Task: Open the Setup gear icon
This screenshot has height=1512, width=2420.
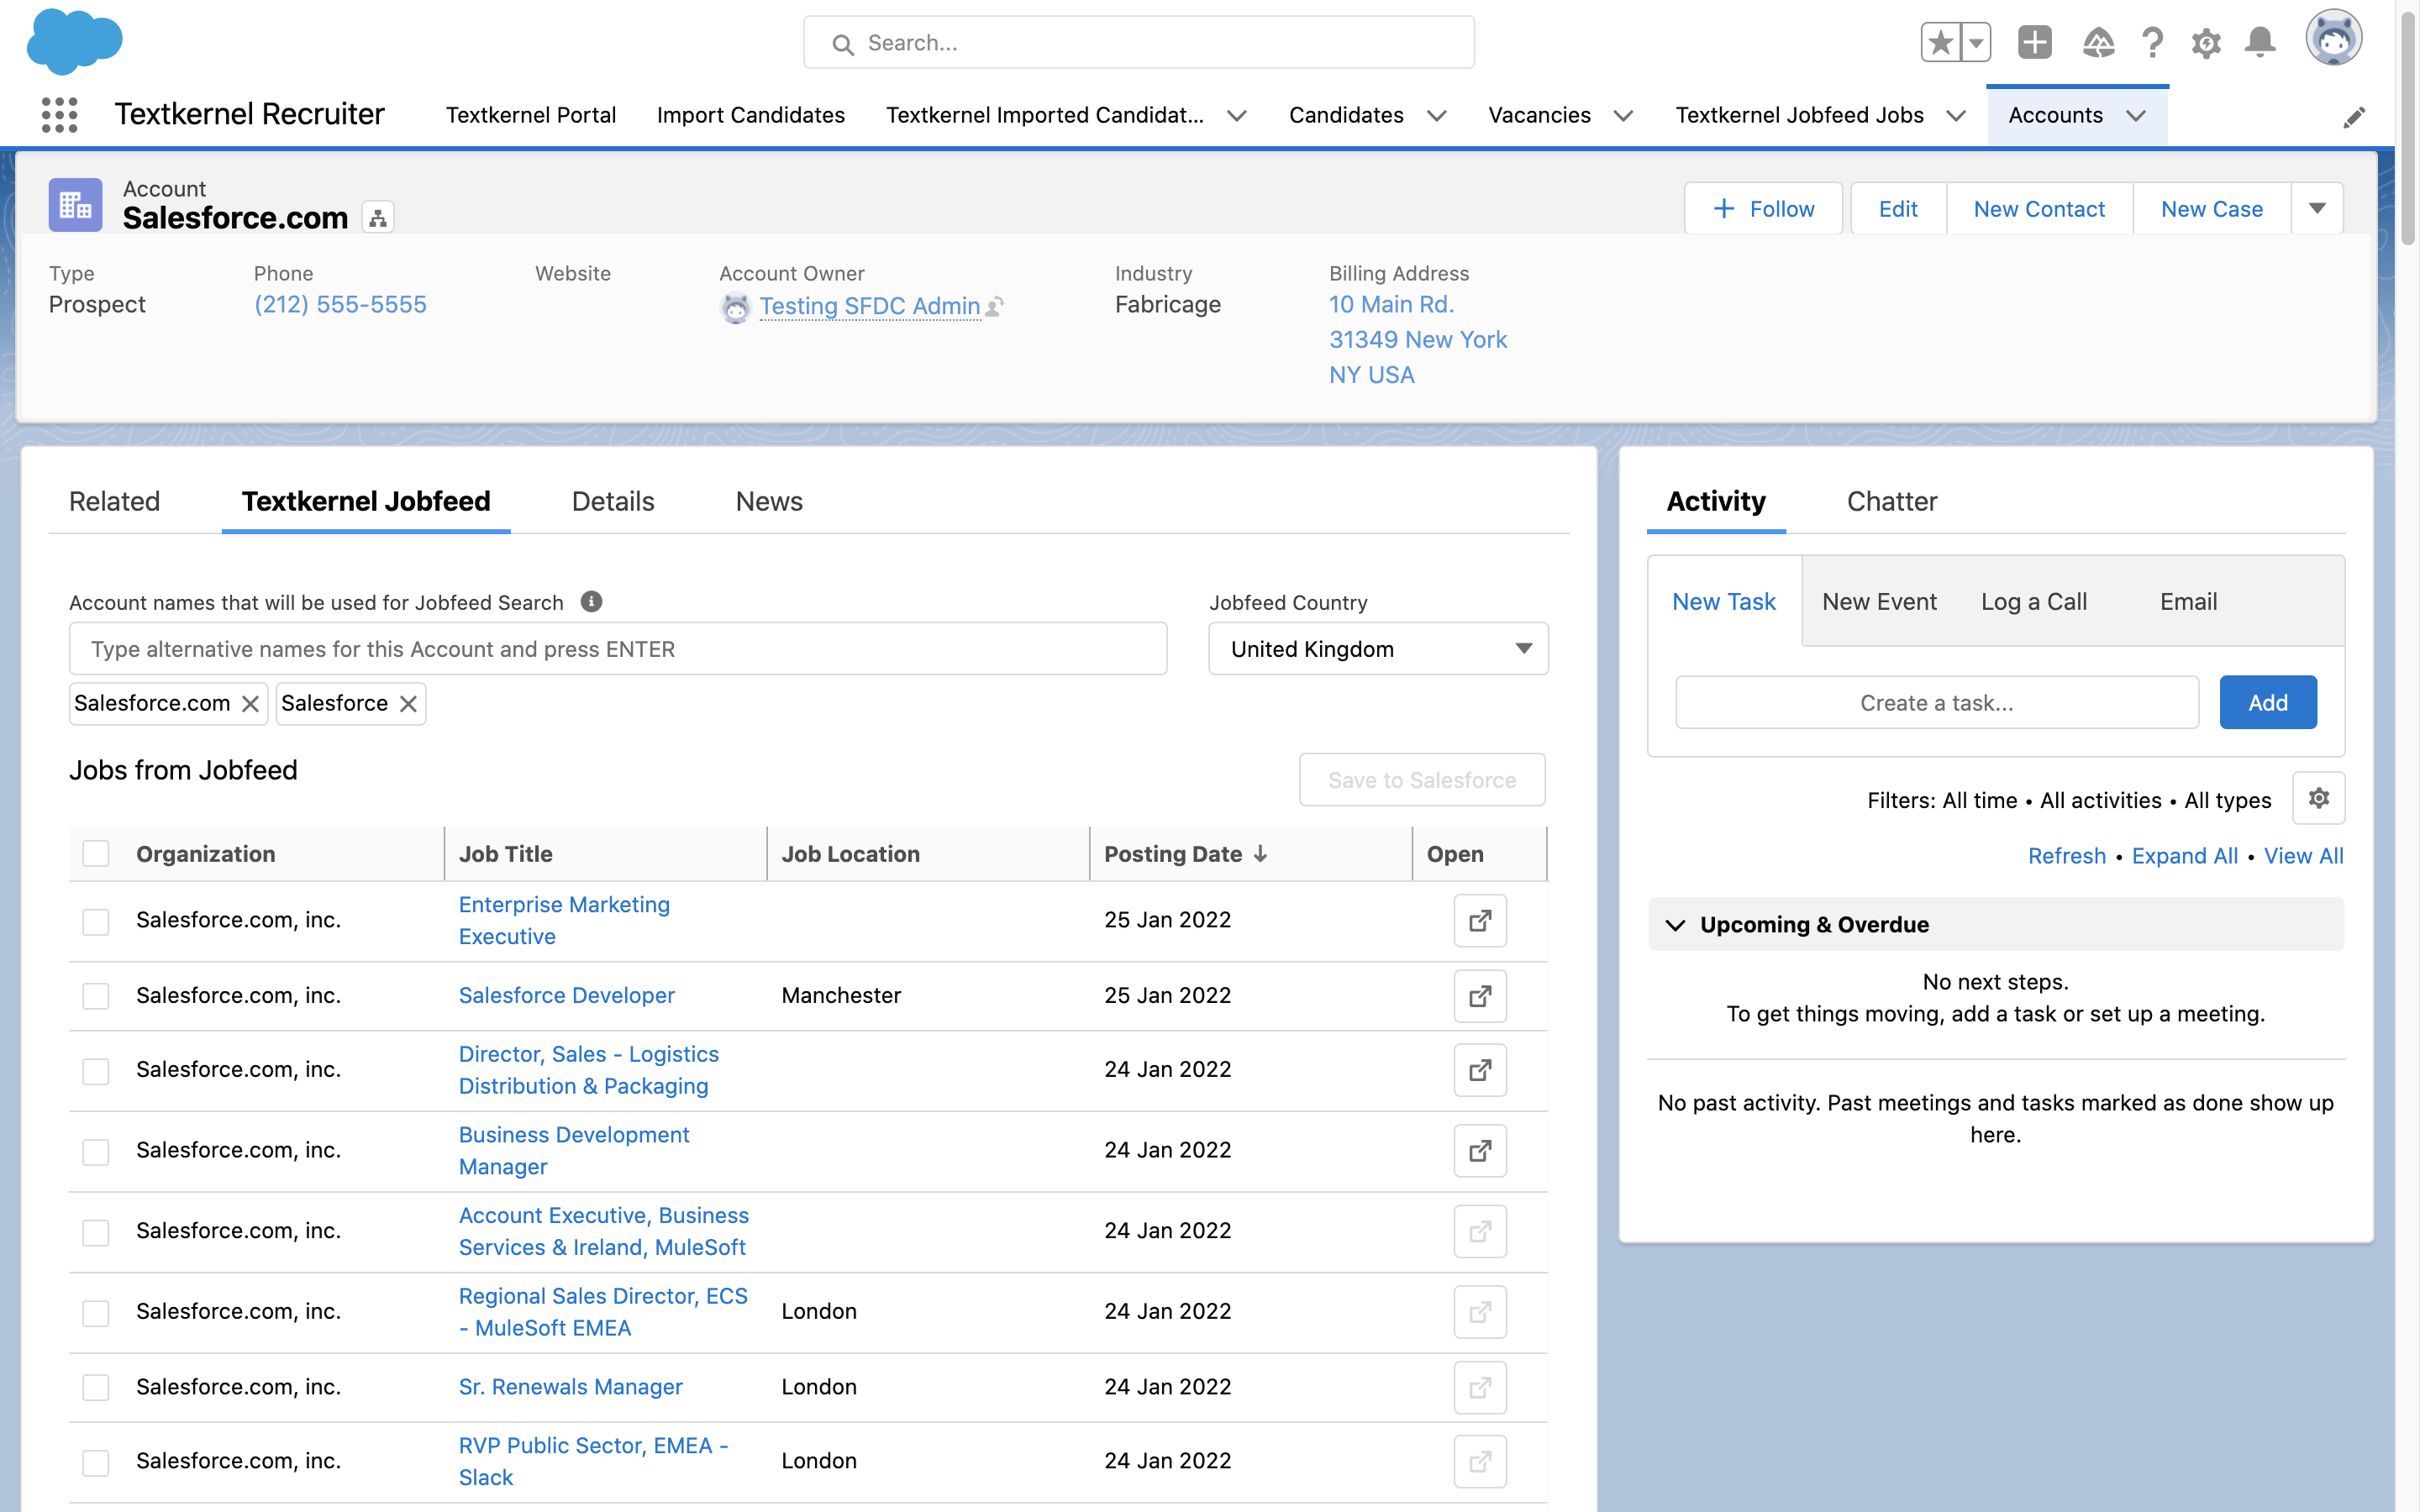Action: click(x=2206, y=43)
